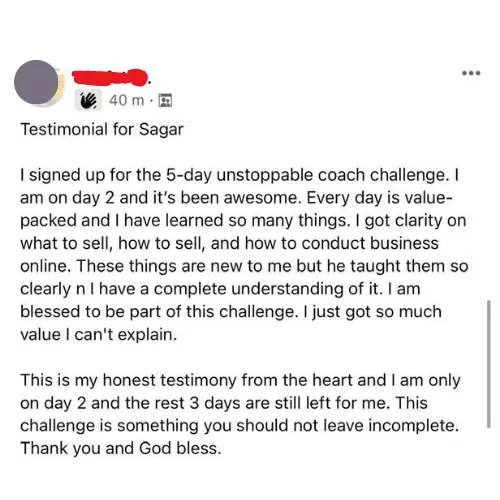Click the closing 'Thank you and God bless.'
Screen dimensions: 500x500
(121, 448)
